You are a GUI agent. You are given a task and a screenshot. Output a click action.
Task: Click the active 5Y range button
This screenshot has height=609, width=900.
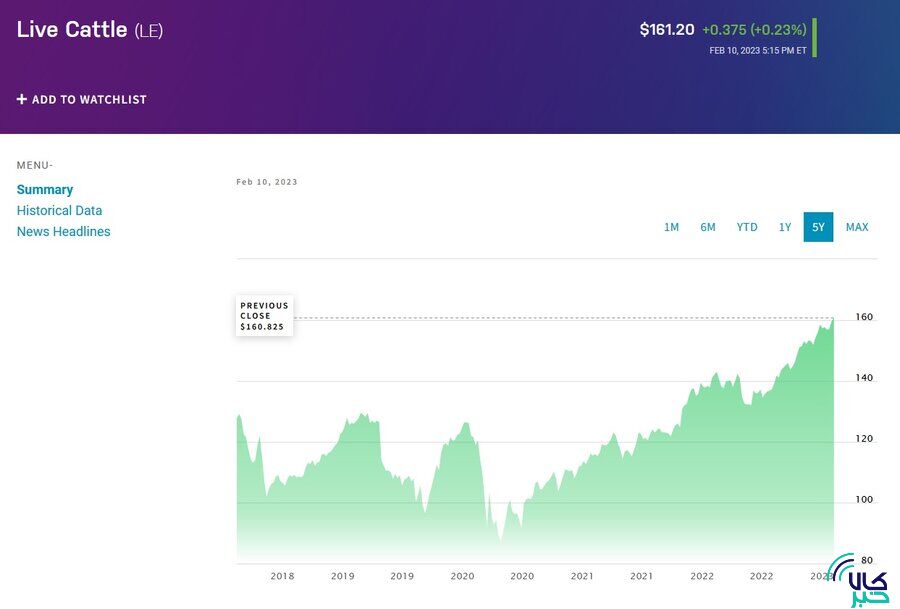point(818,227)
